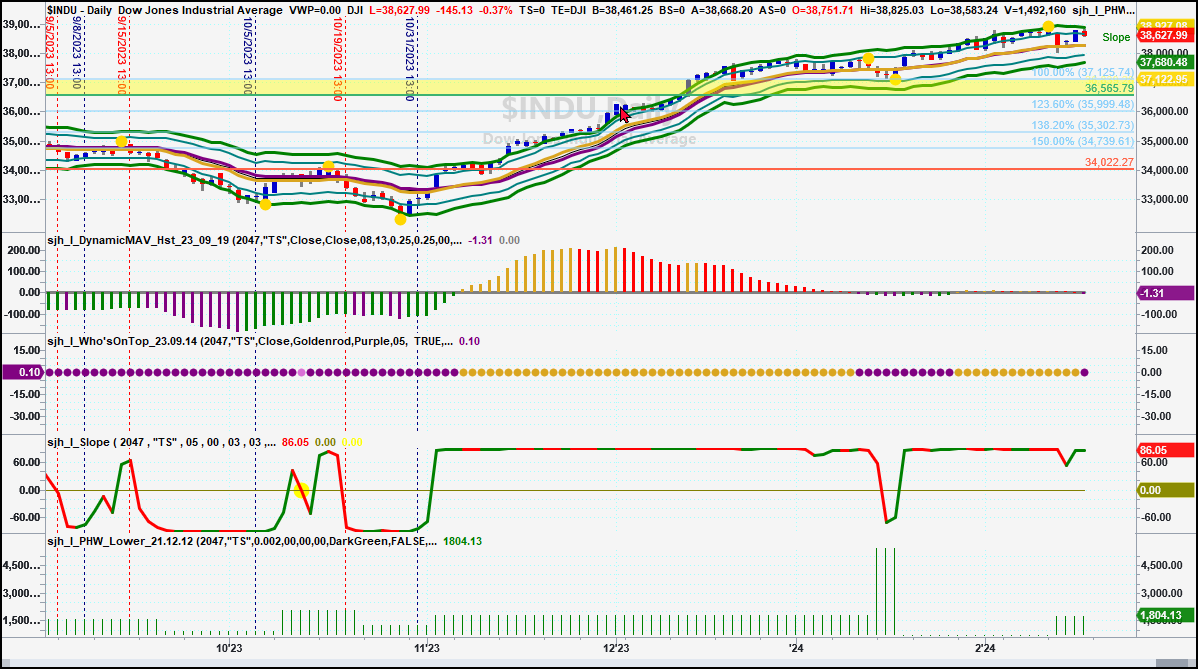This screenshot has height=669, width=1198.
Task: Click the Hi=38,825.03 high value
Action: pyautogui.click(x=892, y=11)
